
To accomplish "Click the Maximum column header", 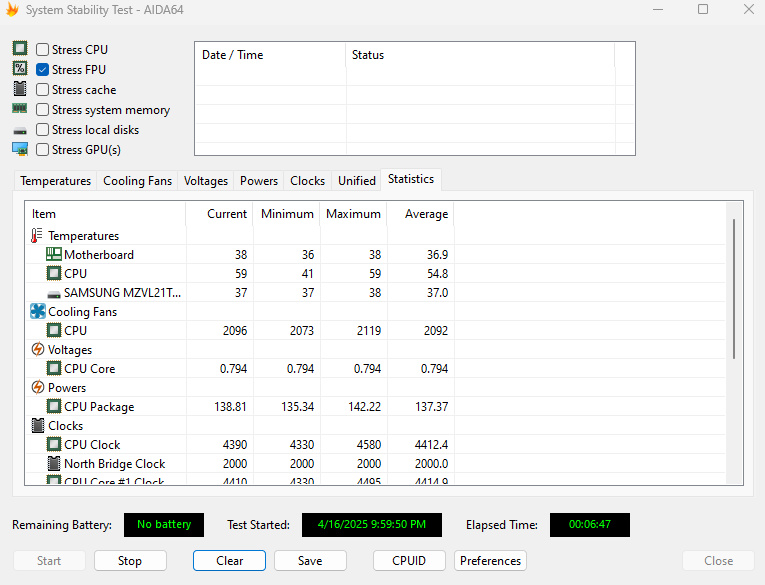I will click(x=353, y=214).
